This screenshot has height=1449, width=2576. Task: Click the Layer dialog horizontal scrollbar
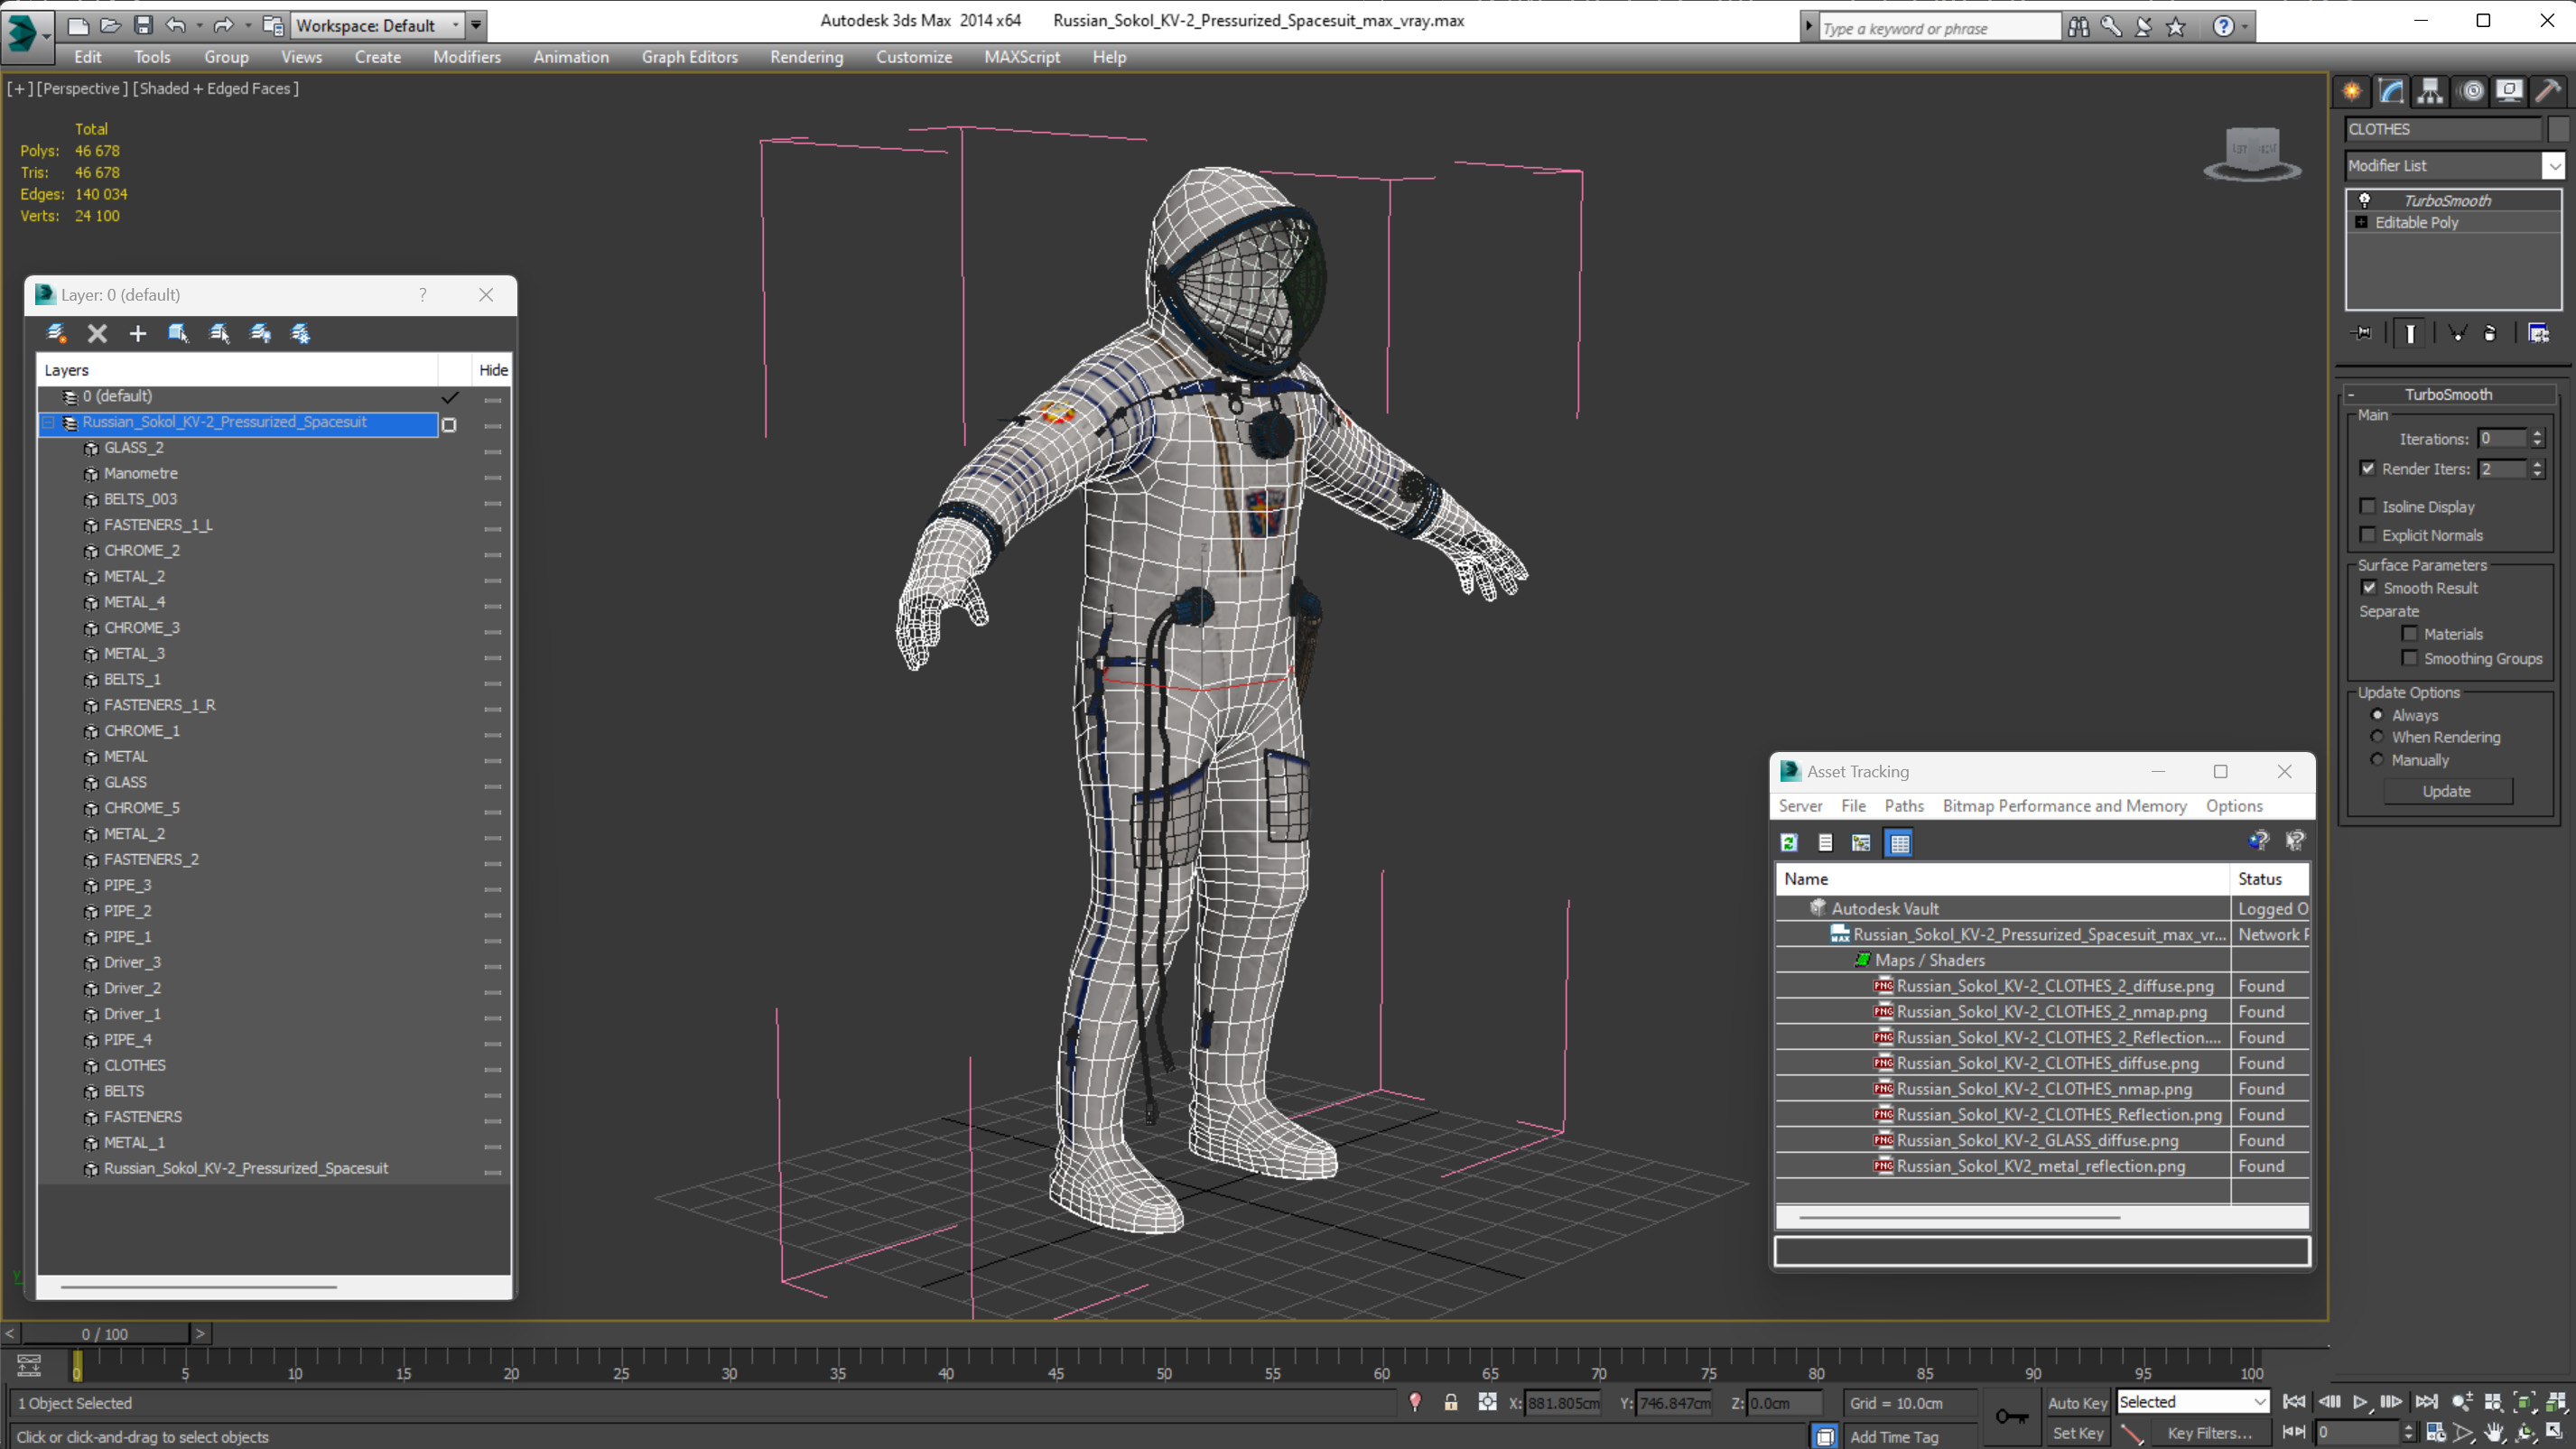tap(198, 1287)
